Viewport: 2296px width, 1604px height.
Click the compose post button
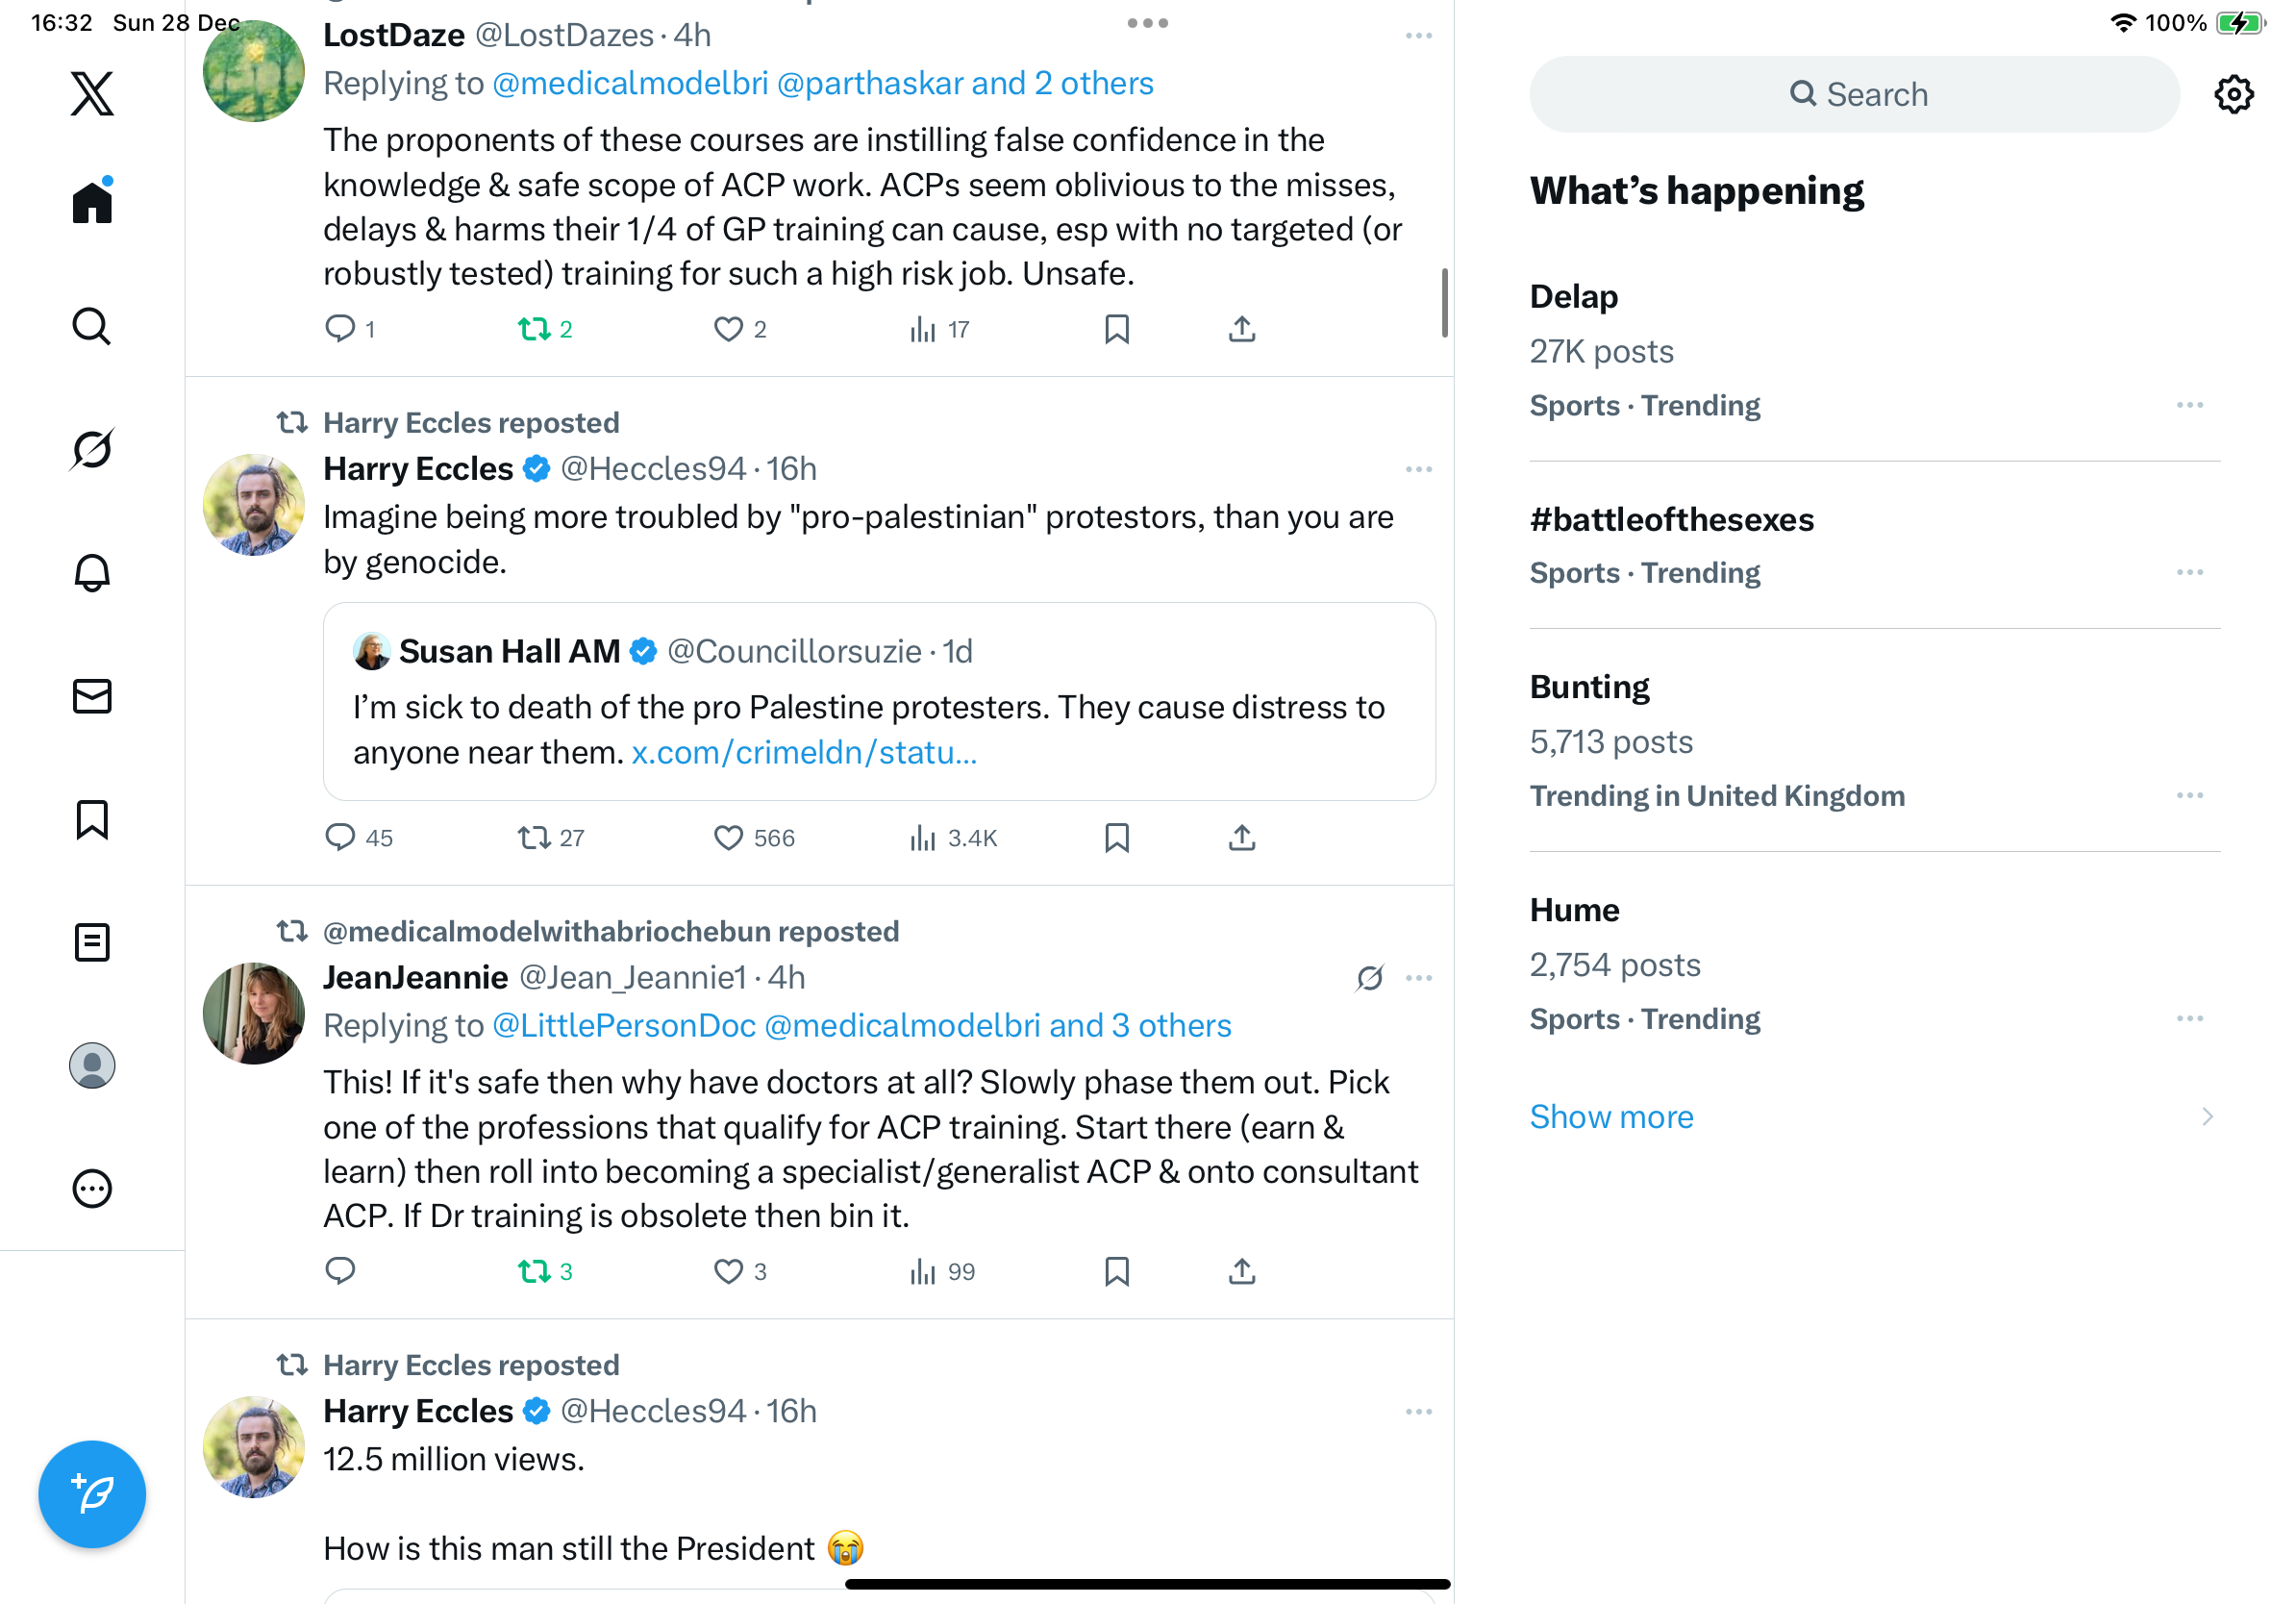[x=92, y=1493]
